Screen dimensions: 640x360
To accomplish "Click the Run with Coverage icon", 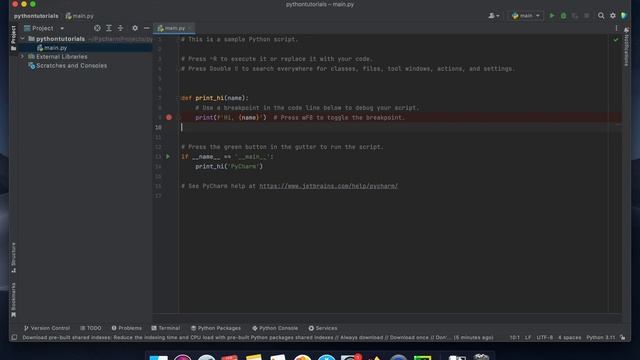I will (575, 16).
